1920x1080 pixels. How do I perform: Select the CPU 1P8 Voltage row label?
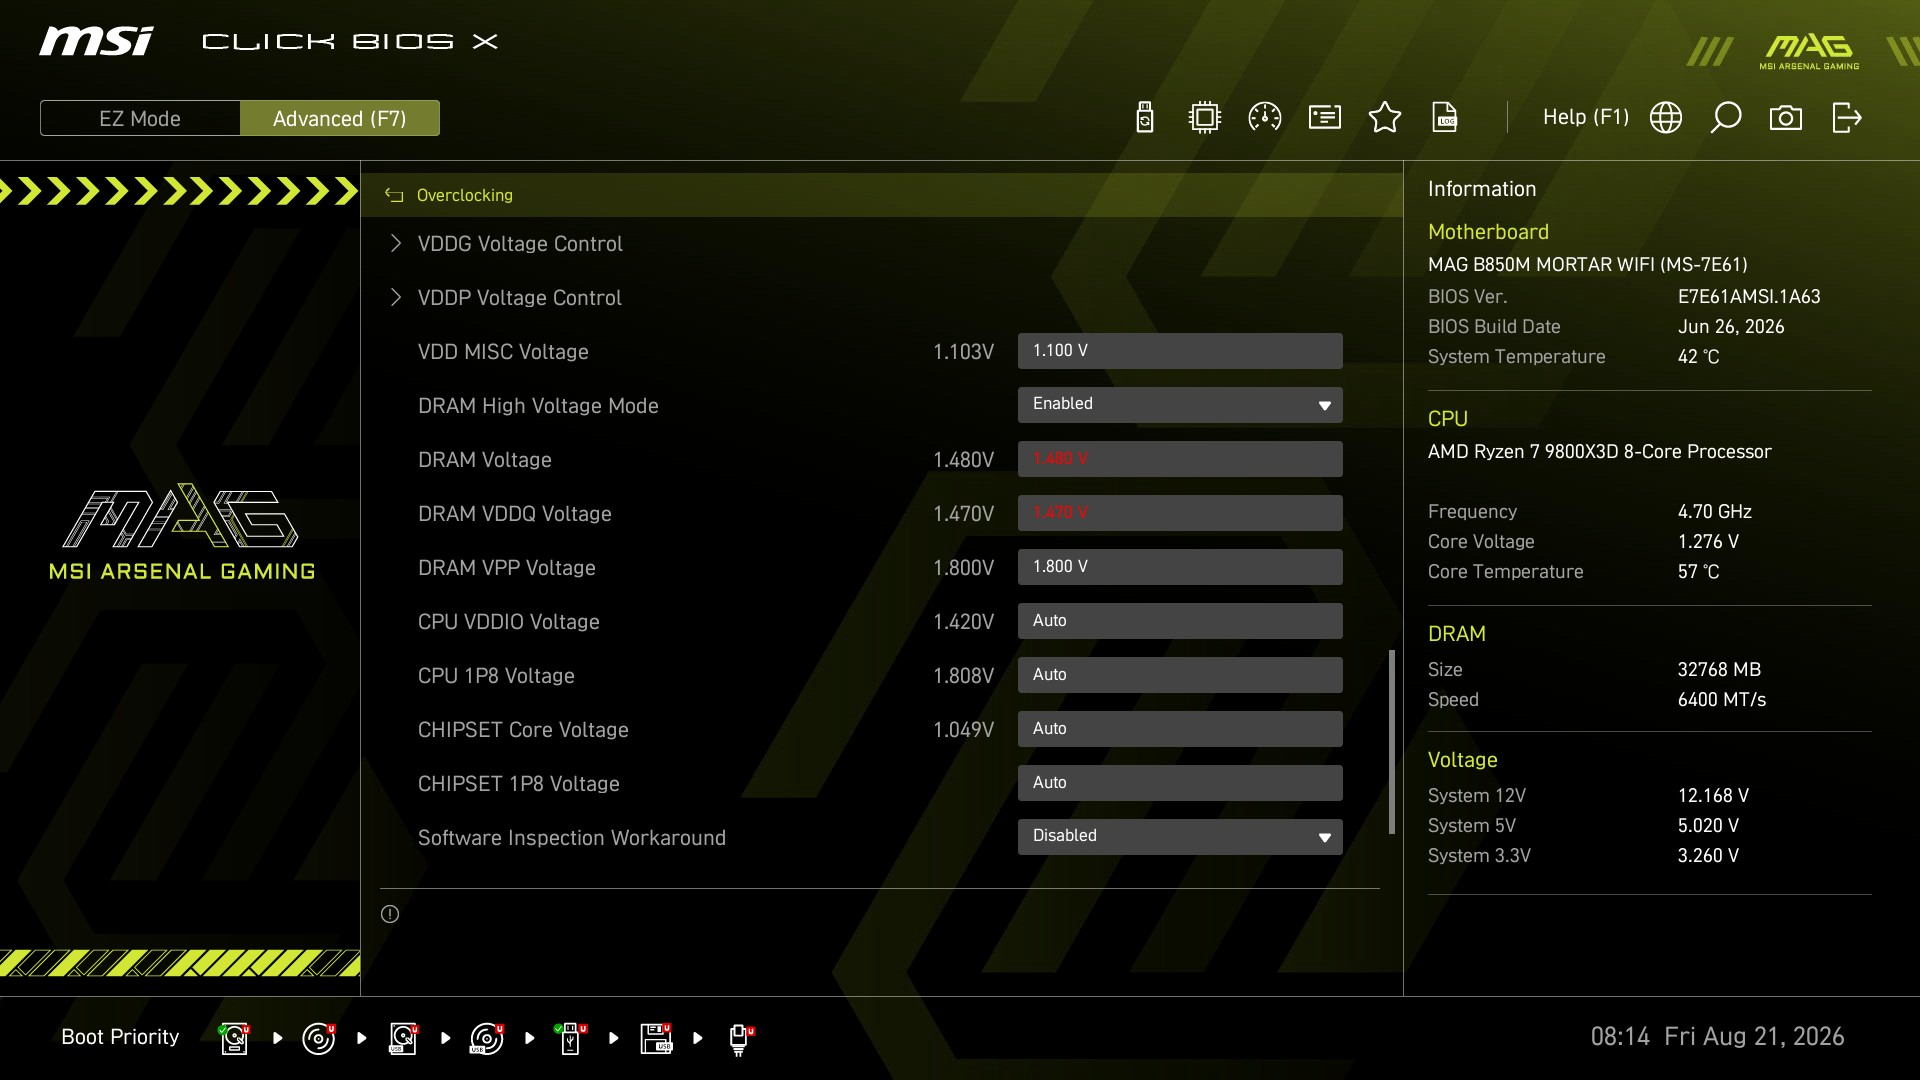click(x=496, y=676)
